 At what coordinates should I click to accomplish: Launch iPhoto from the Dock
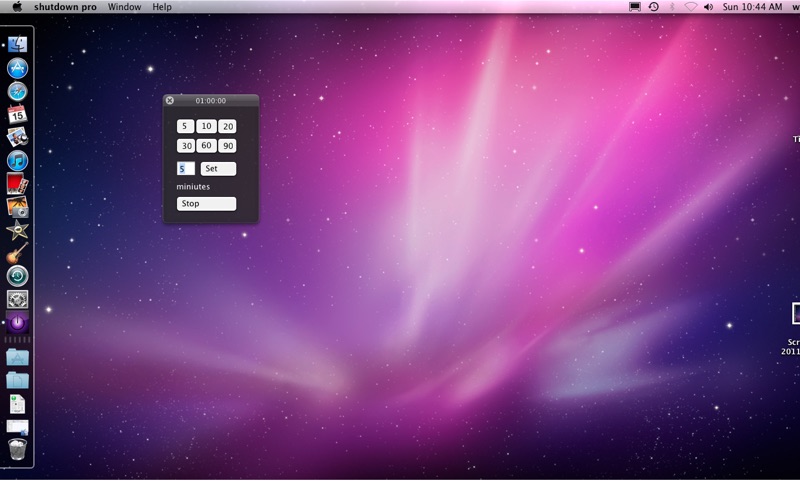(x=17, y=207)
